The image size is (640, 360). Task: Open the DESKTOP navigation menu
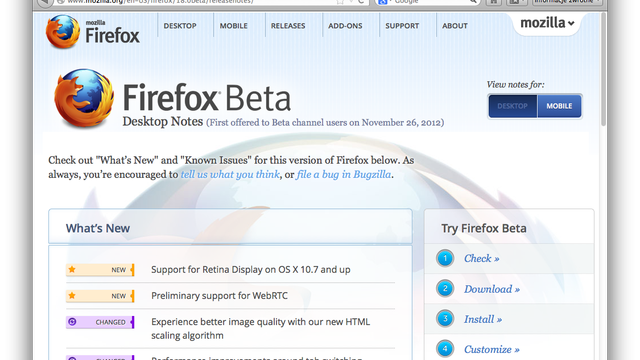(180, 26)
